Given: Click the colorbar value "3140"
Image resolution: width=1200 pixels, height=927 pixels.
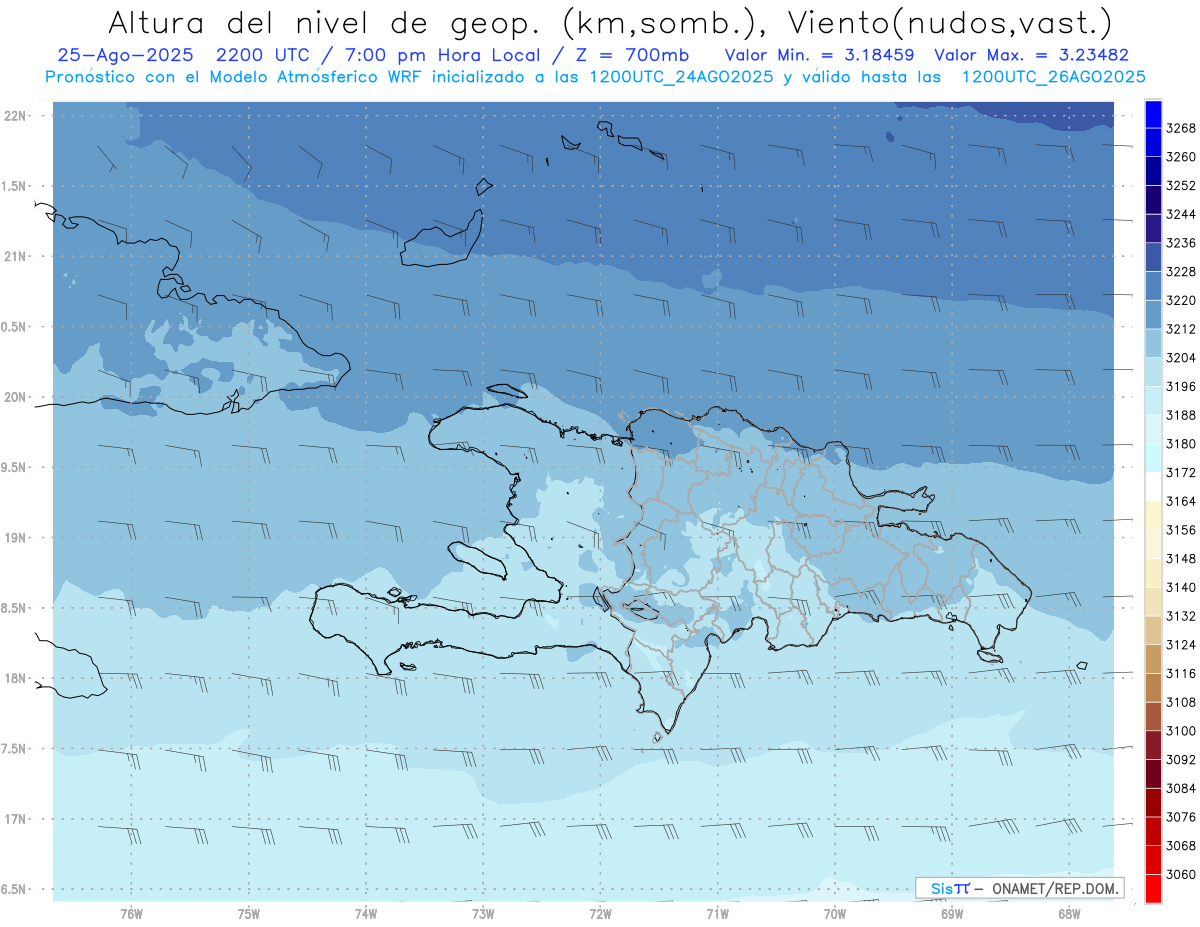Looking at the screenshot, I should pos(1181,588).
